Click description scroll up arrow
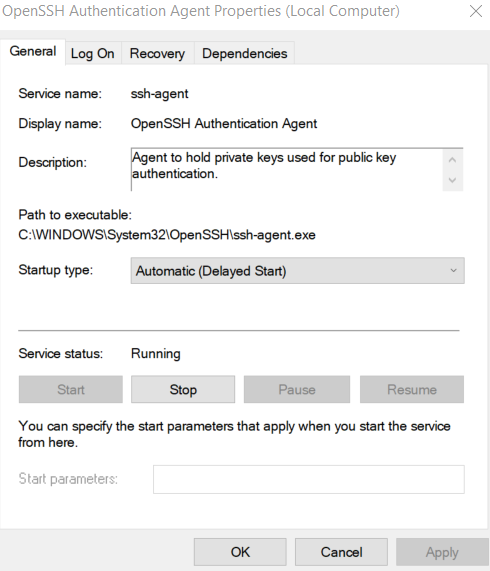 point(453,160)
